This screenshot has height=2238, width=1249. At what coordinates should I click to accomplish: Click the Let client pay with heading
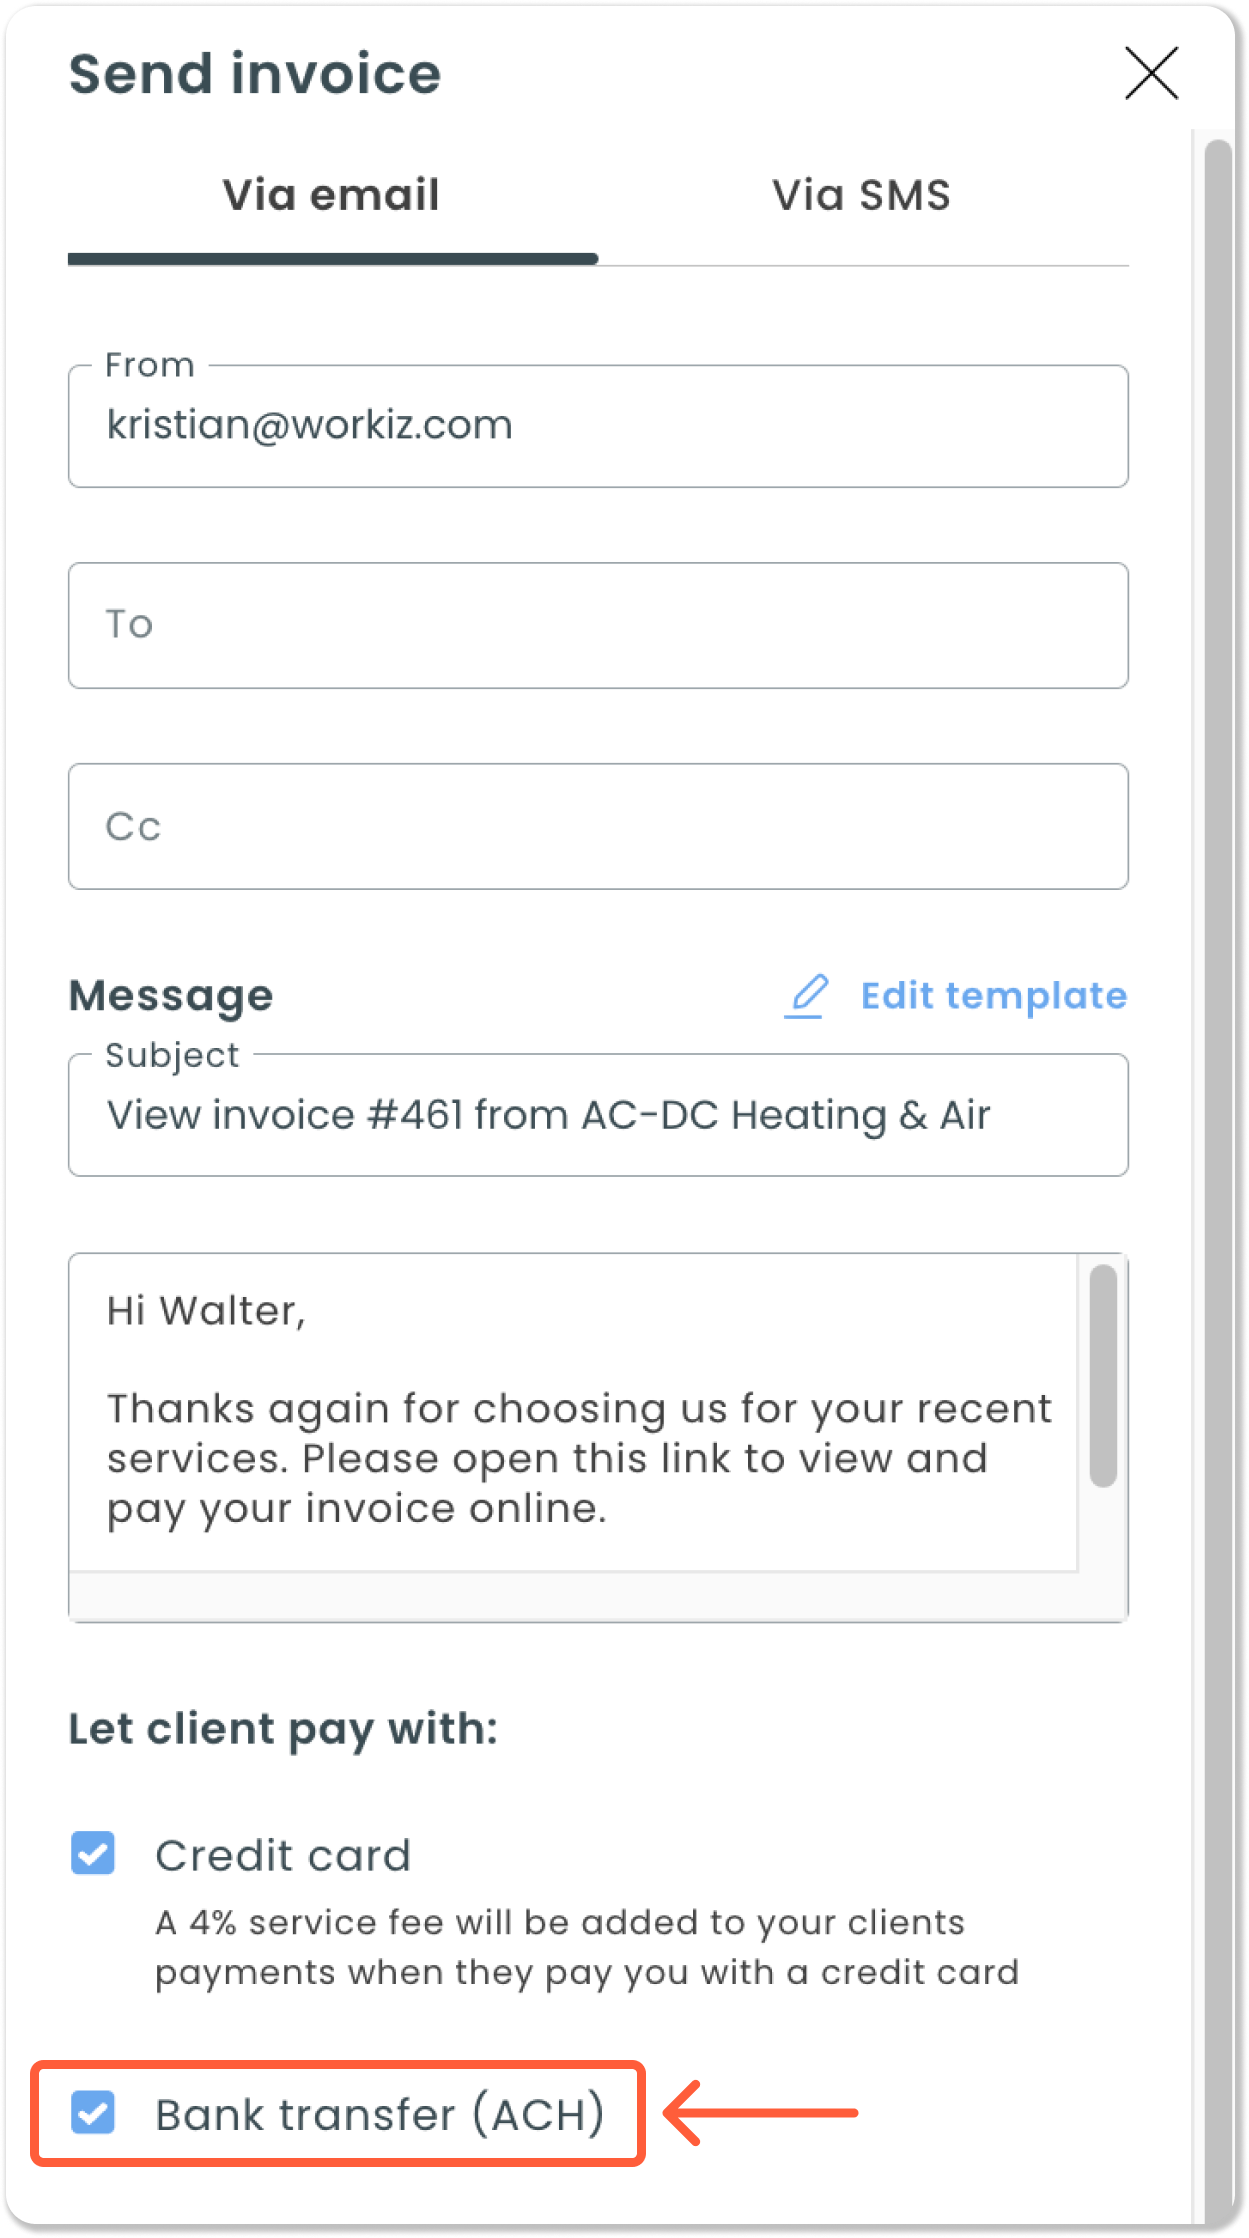[283, 1730]
